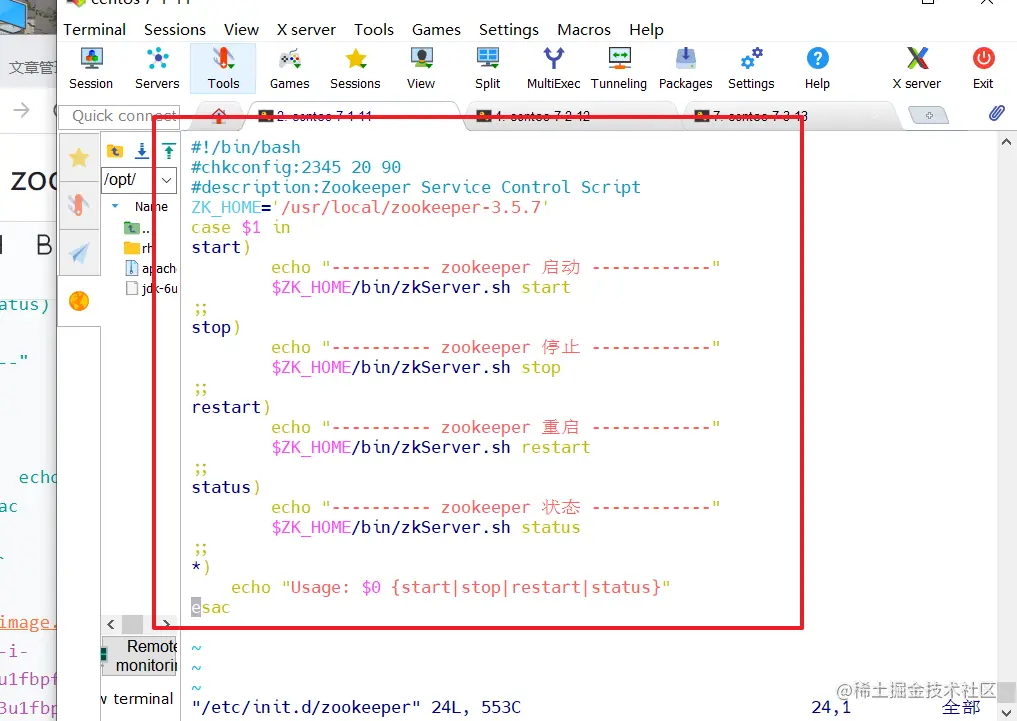Click the terminal scrollbar up arrow
This screenshot has width=1017, height=721.
tap(1006, 141)
